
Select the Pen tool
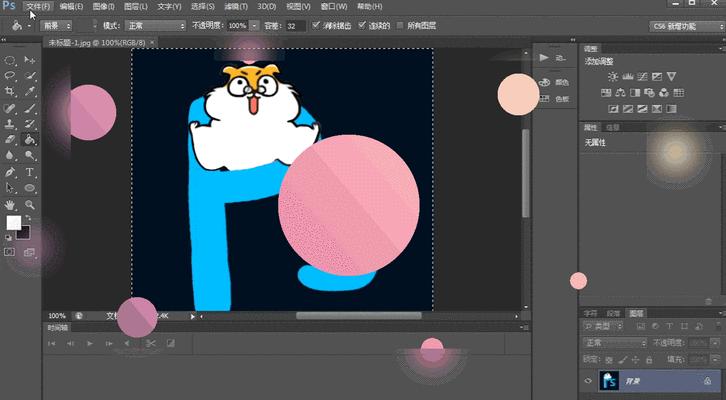click(10, 172)
